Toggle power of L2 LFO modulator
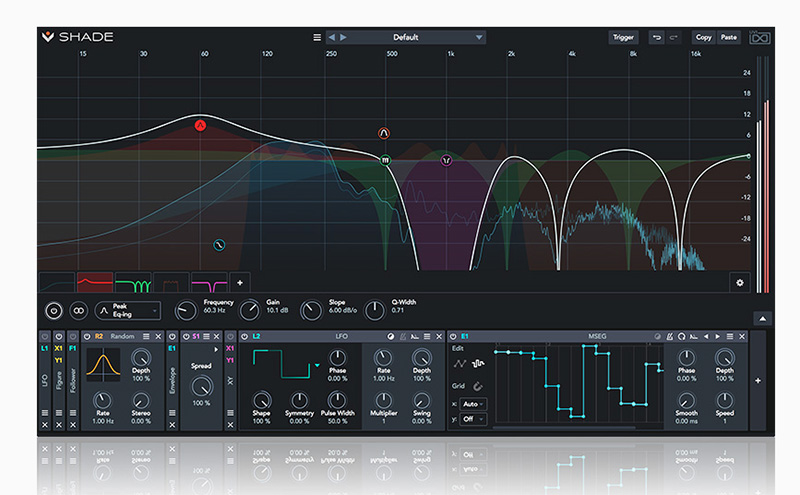Viewport: 800px width, 495px height. [x=244, y=337]
